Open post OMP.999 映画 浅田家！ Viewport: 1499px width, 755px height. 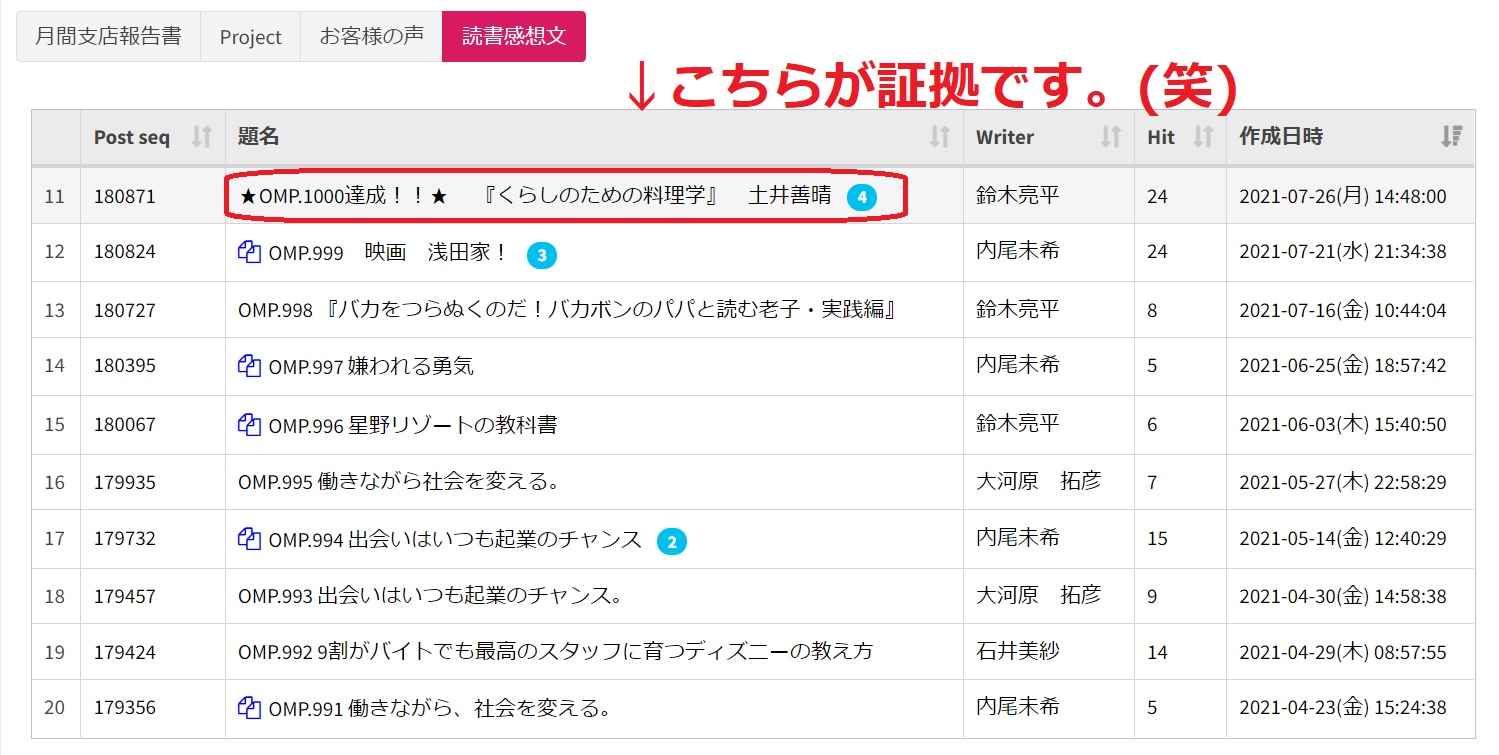coord(389,253)
